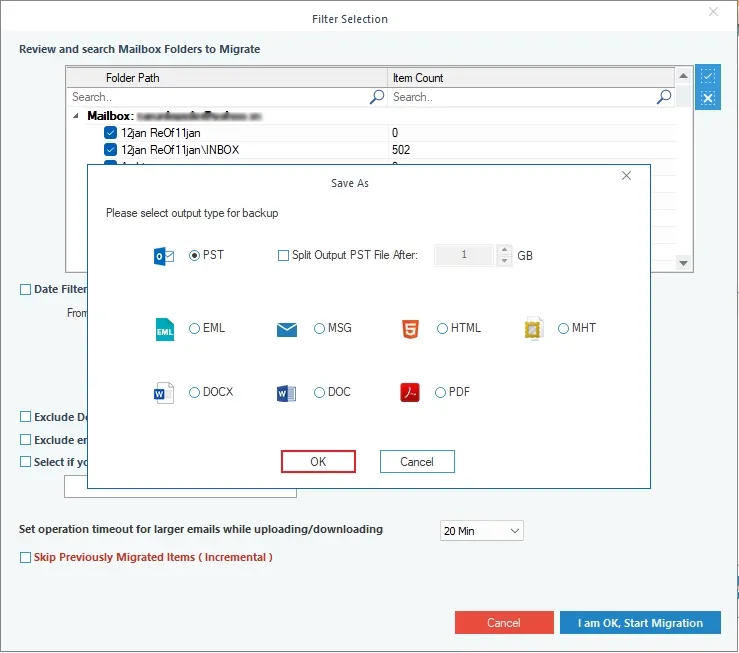Choose the EML output option

point(194,328)
